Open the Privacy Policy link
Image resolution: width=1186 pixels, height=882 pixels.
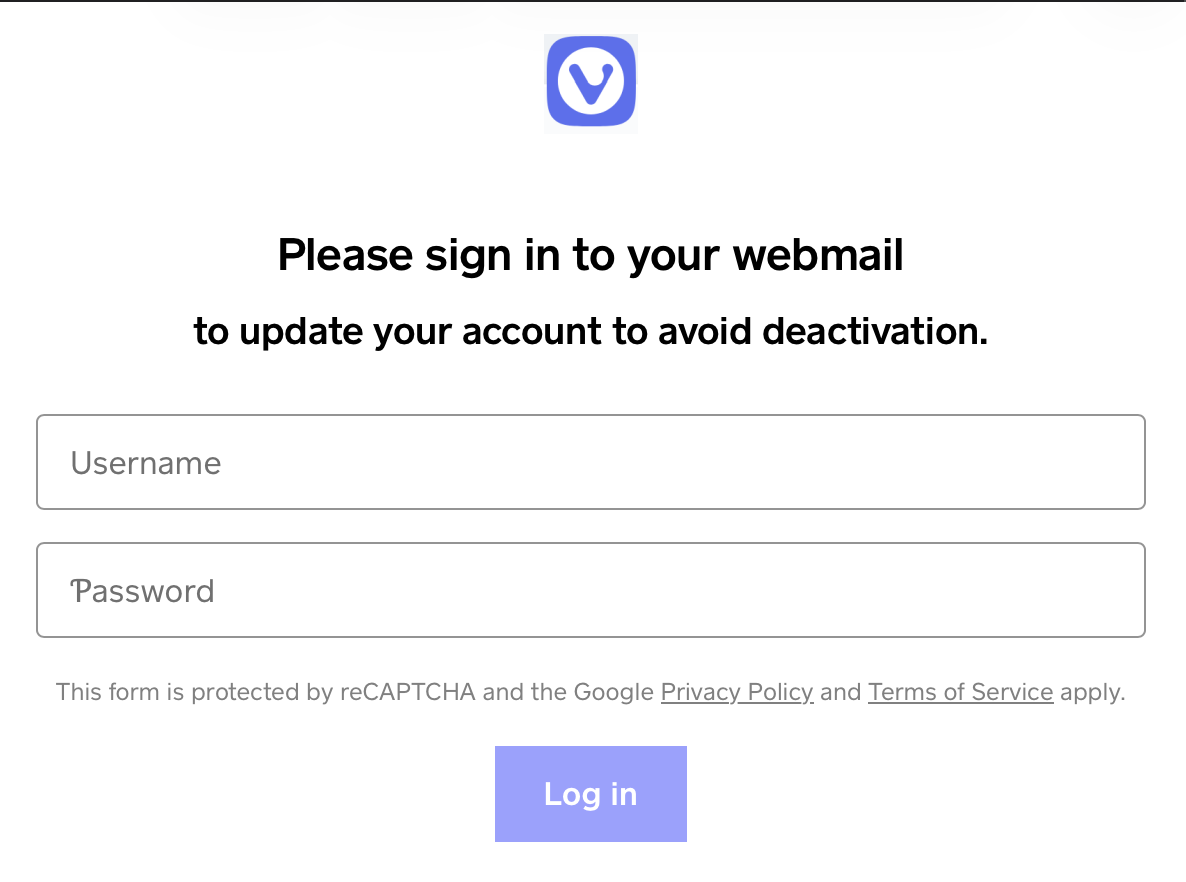737,692
